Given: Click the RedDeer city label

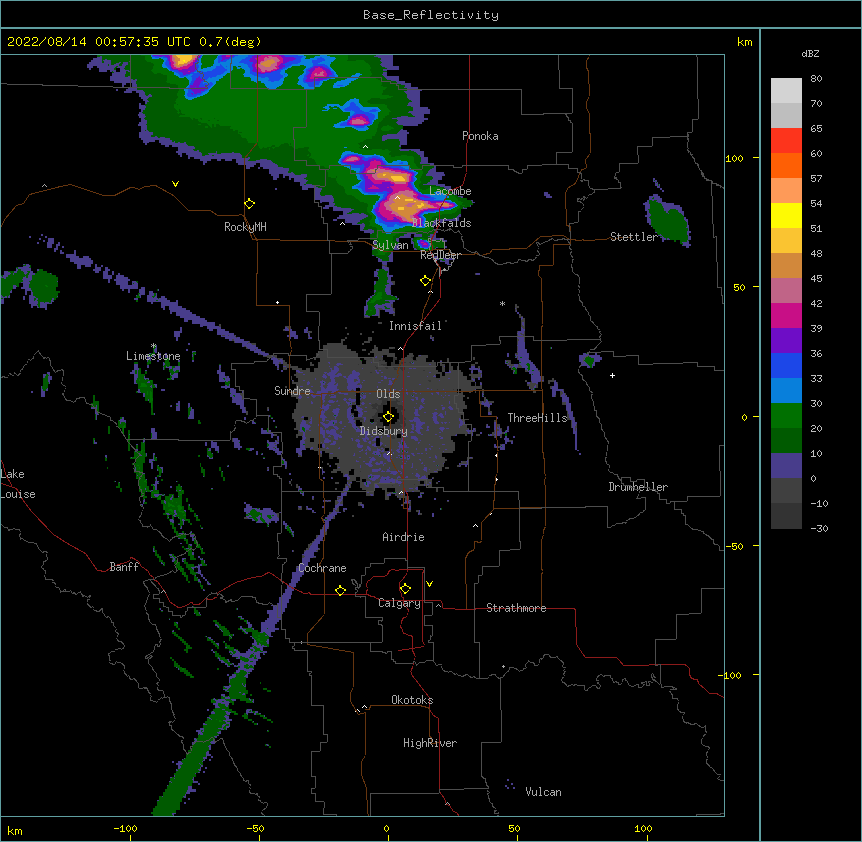Looking at the screenshot, I should [440, 255].
